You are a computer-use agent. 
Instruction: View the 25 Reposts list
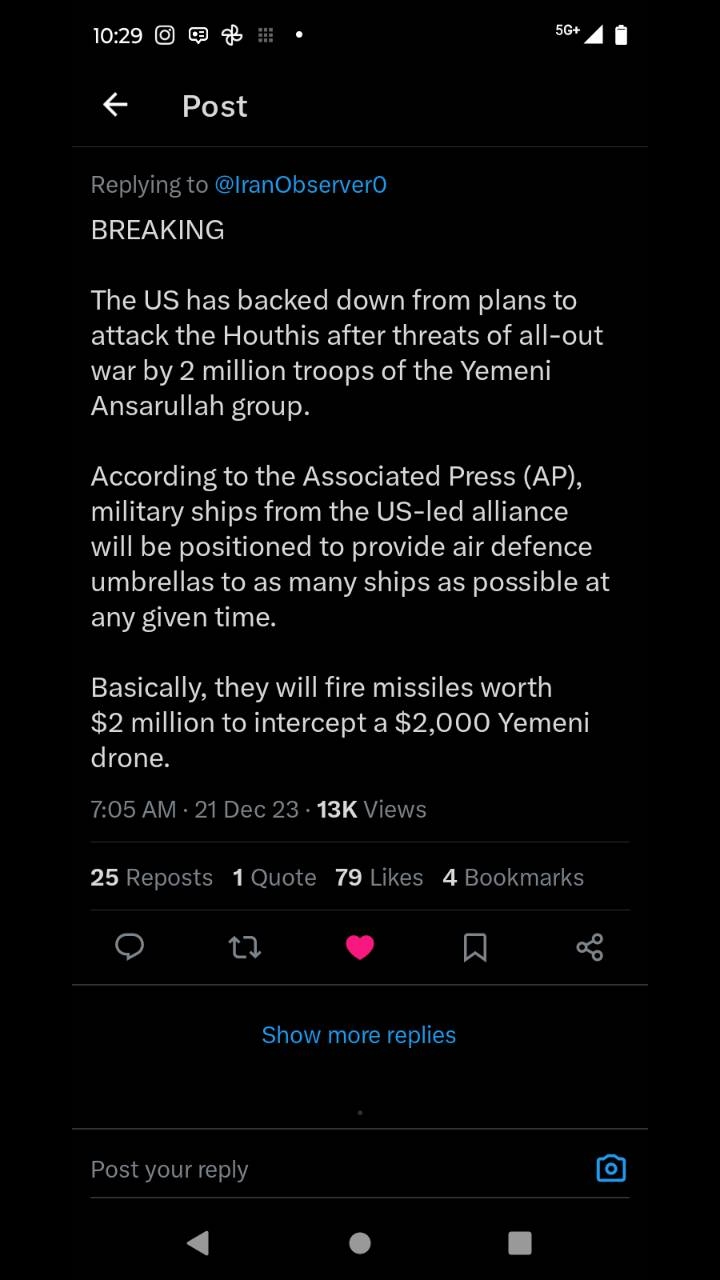pyautogui.click(x=151, y=877)
